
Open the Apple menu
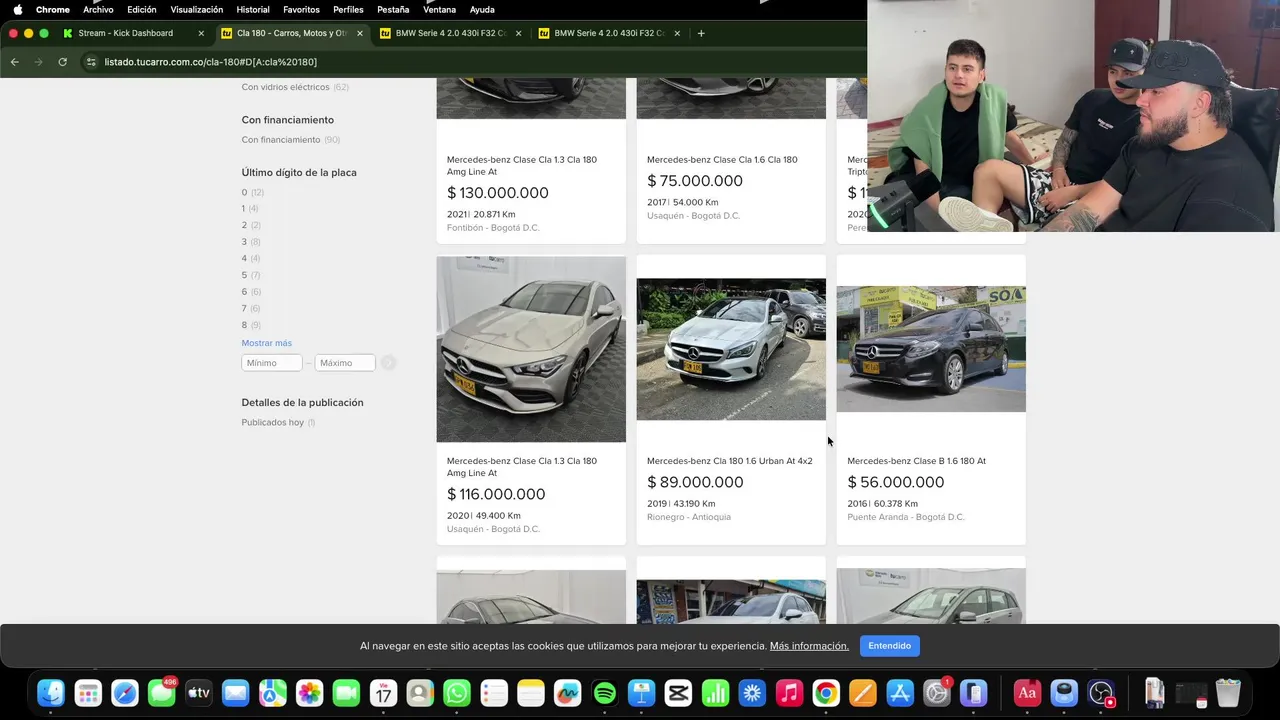[x=17, y=9]
